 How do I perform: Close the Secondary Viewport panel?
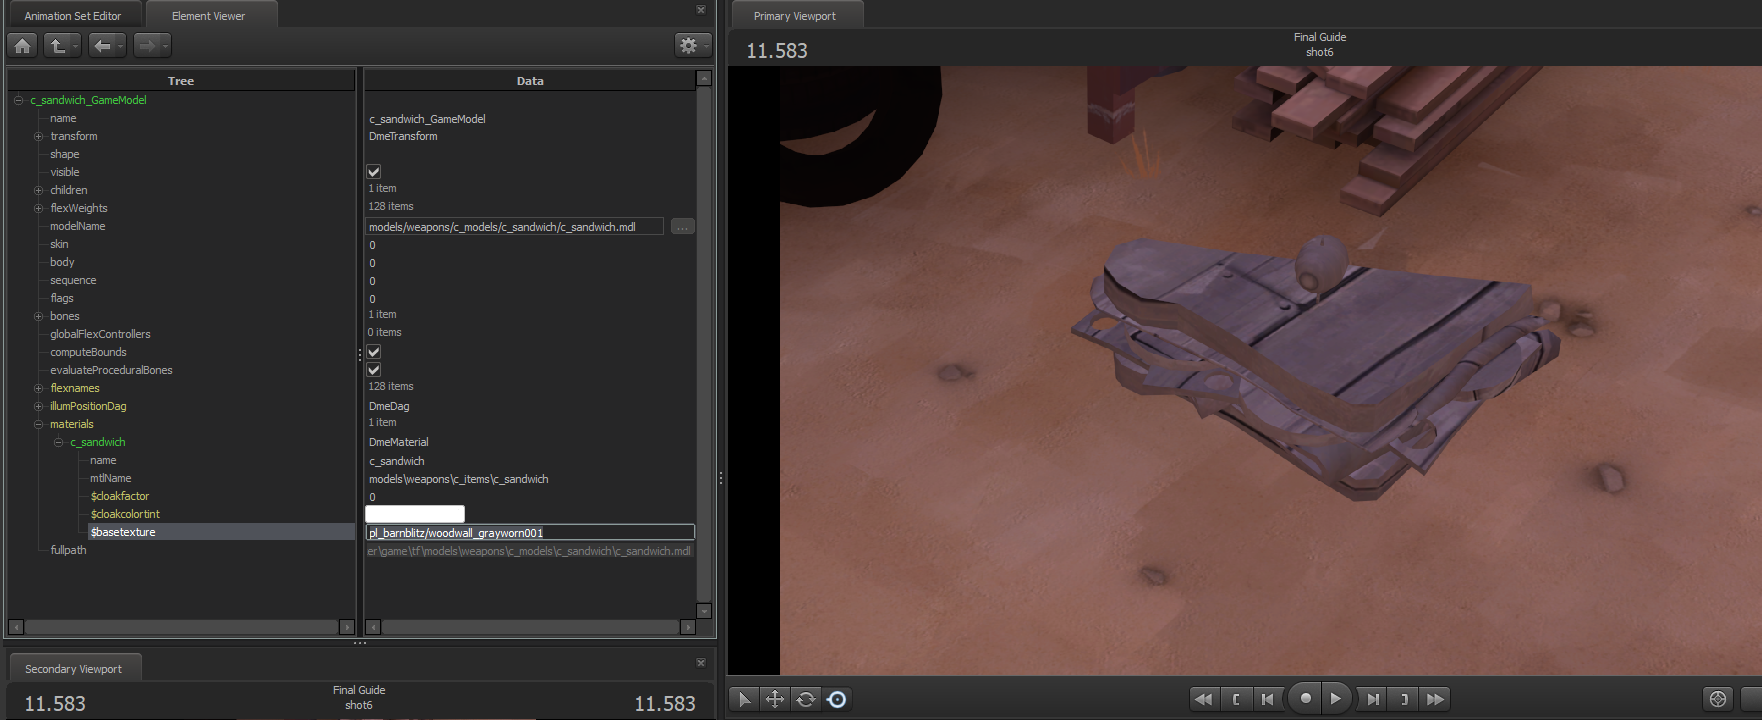[701, 662]
